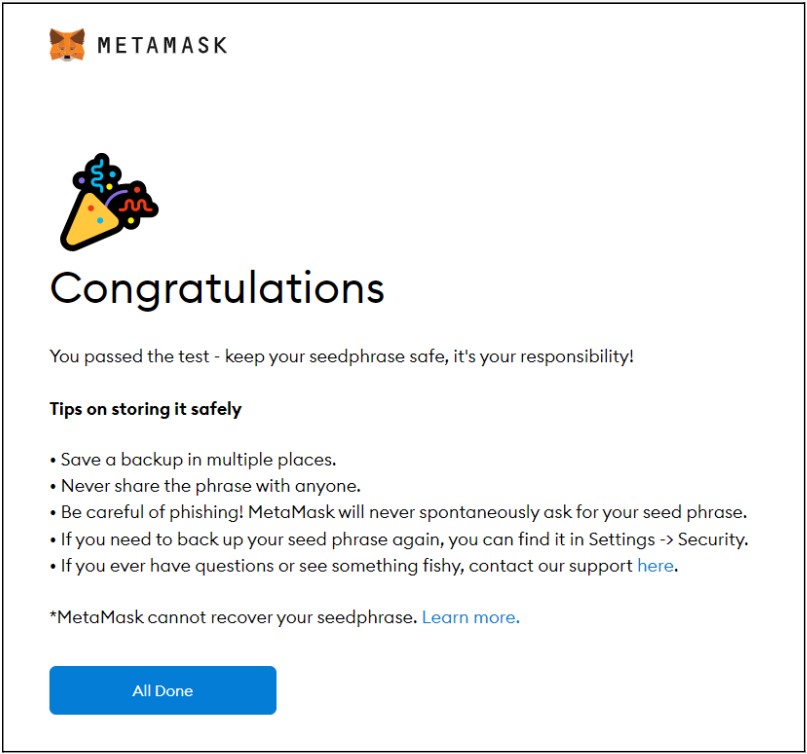The width and height of the screenshot is (807, 754).
Task: Select the "Tips on storing it safely" heading
Action: [x=145, y=409]
